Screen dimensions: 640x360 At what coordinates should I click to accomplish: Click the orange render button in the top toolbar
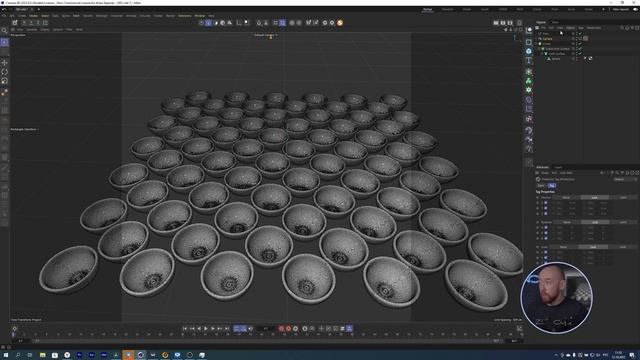pos(340,23)
